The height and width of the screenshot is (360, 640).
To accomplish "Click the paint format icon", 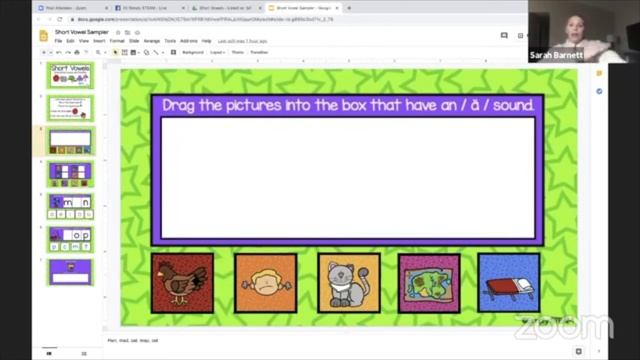I will click(x=86, y=52).
